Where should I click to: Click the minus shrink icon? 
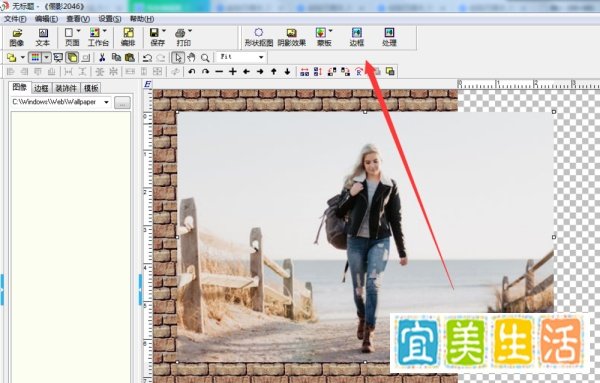click(219, 72)
